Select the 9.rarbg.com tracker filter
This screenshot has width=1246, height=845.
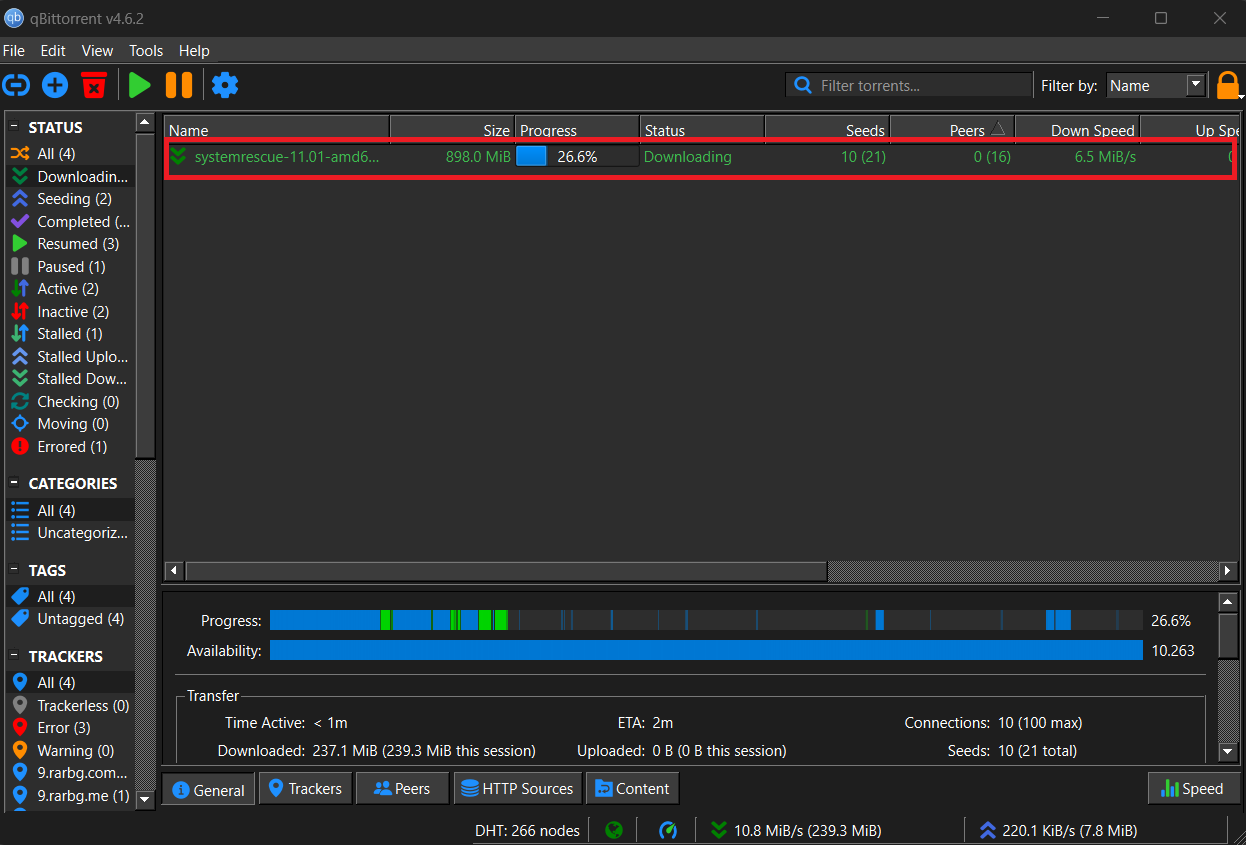coord(70,773)
